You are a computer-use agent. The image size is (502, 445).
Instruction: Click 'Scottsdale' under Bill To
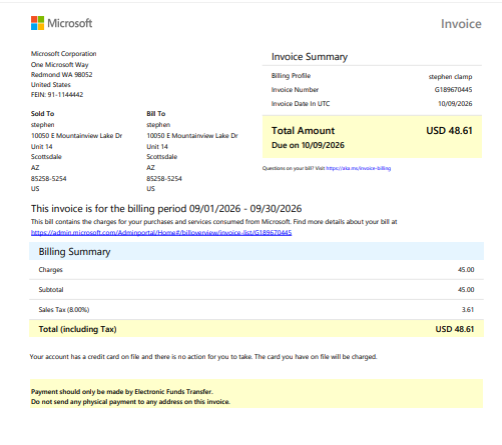coord(162,157)
